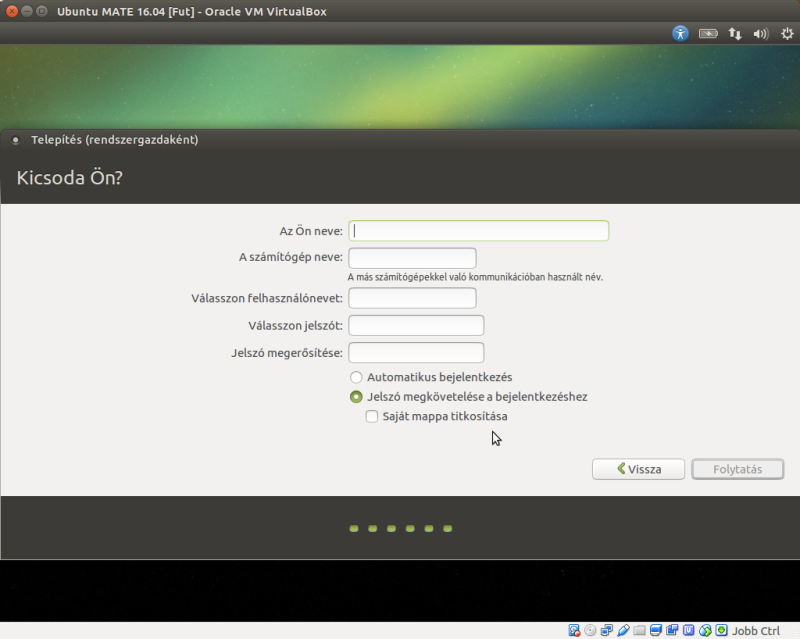Minimize the VirtualBox VM window

pos(27,11)
